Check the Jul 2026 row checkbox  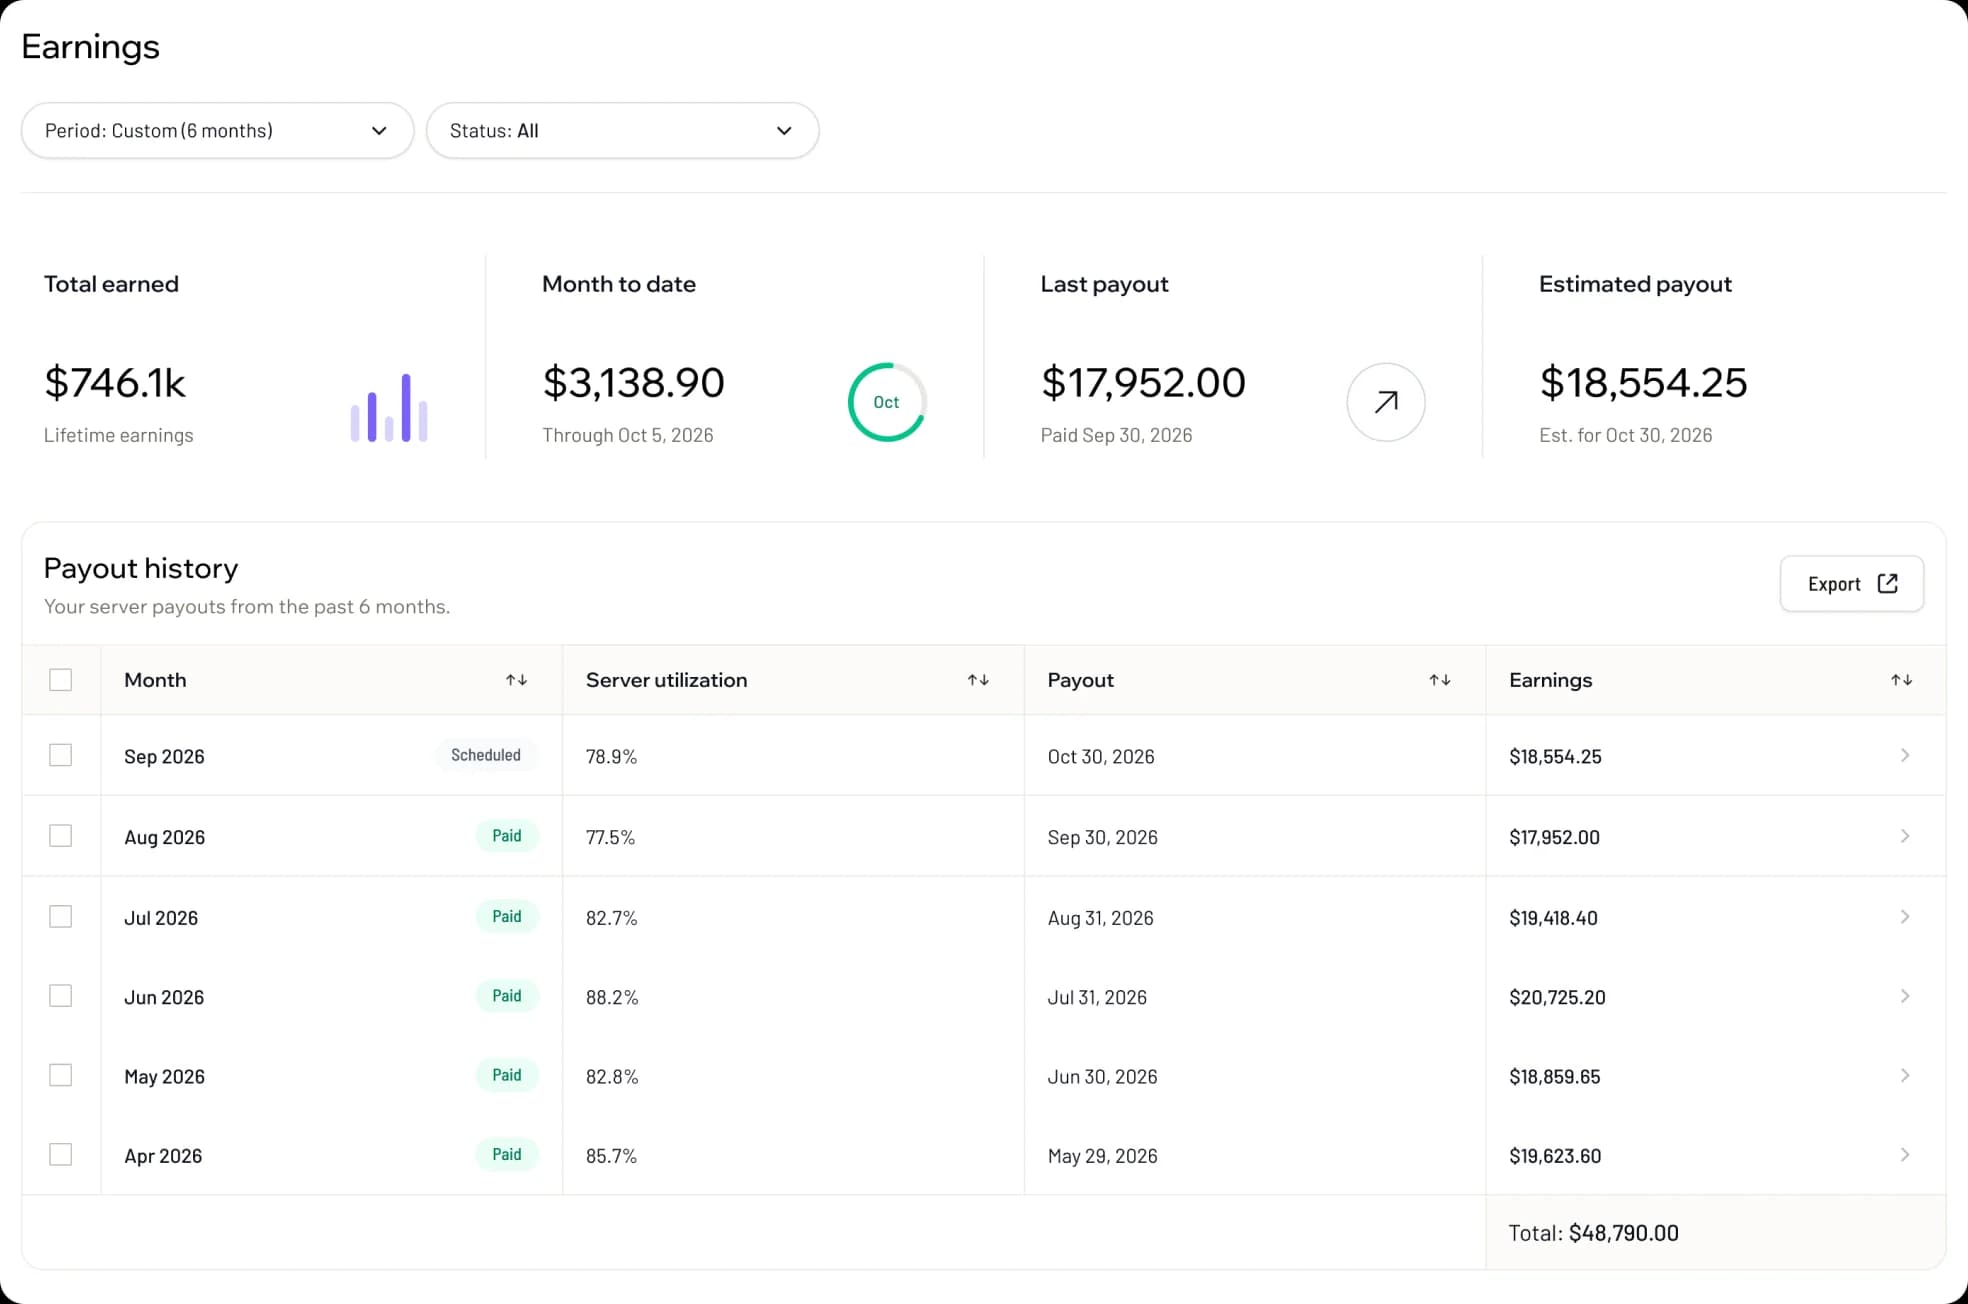coord(61,917)
